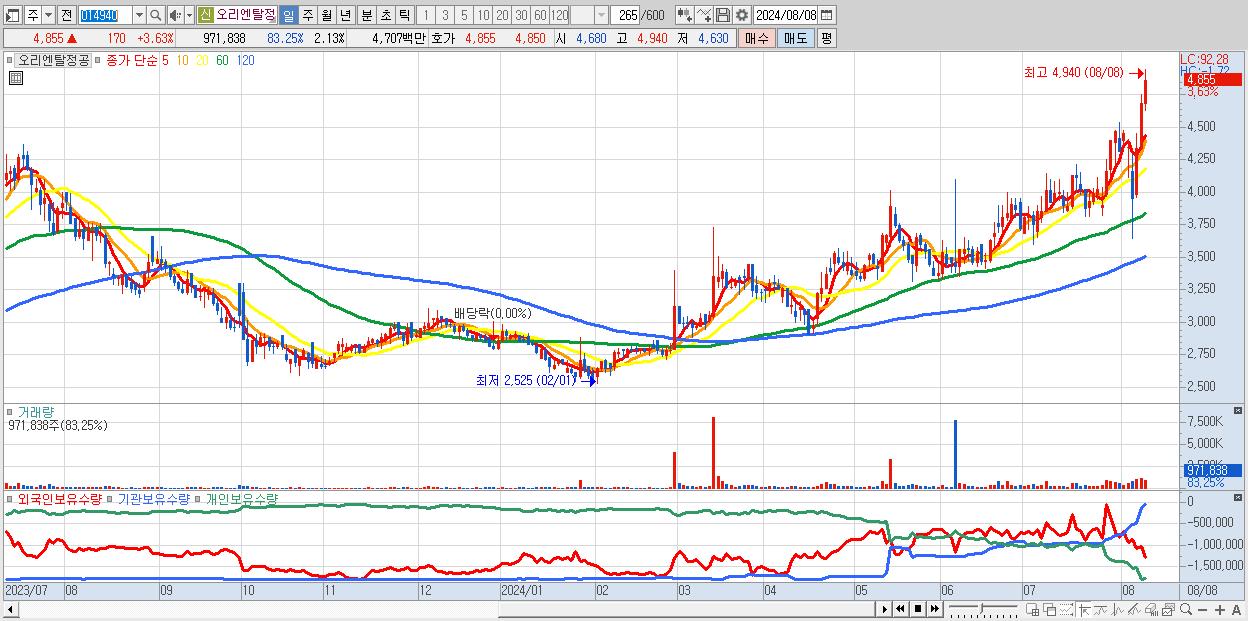
Task: Save chart with the floppy disk icon
Action: 723,15
